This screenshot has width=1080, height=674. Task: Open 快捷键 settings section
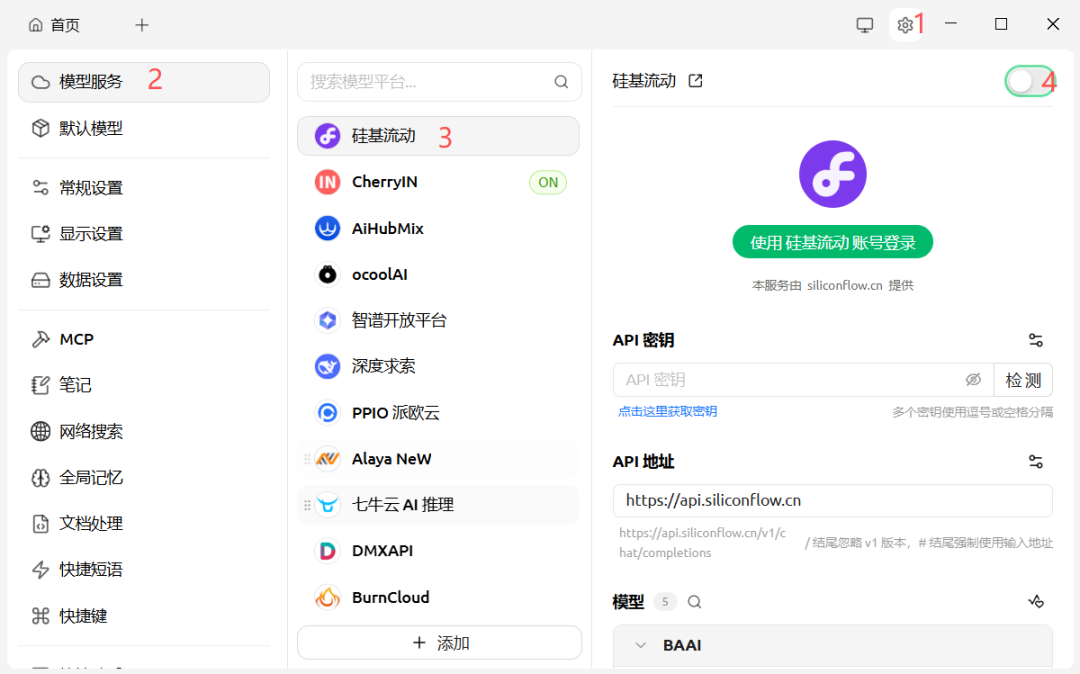click(144, 615)
